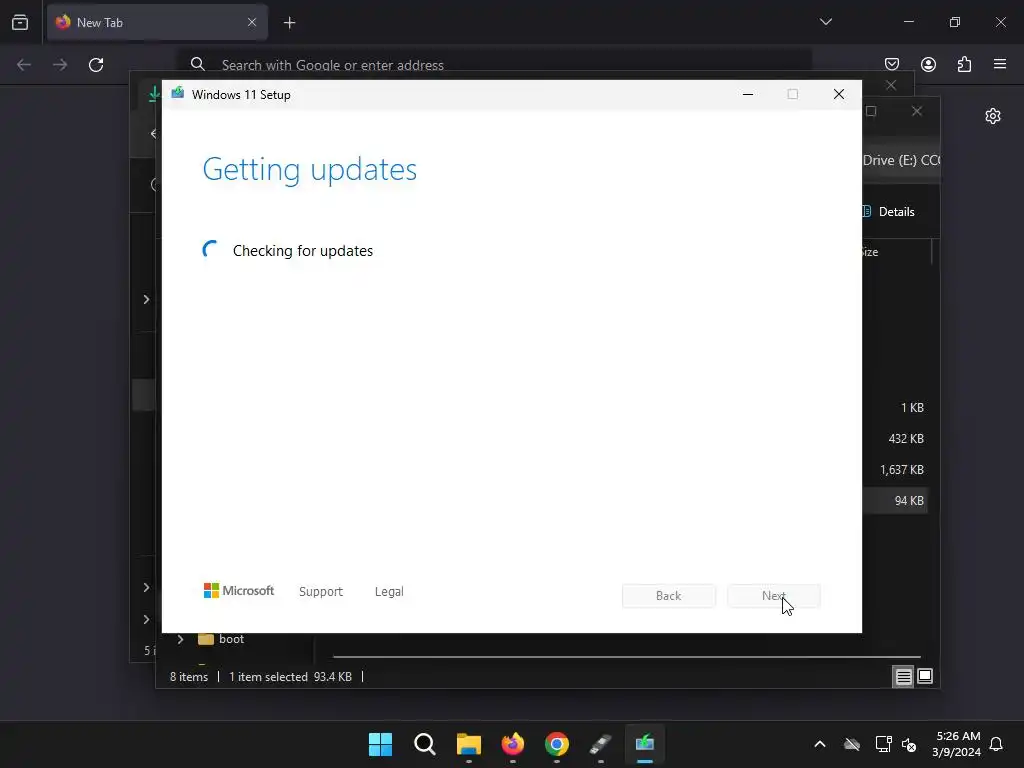Open Firefox tab list button
The image size is (1024, 768).
tap(20, 22)
